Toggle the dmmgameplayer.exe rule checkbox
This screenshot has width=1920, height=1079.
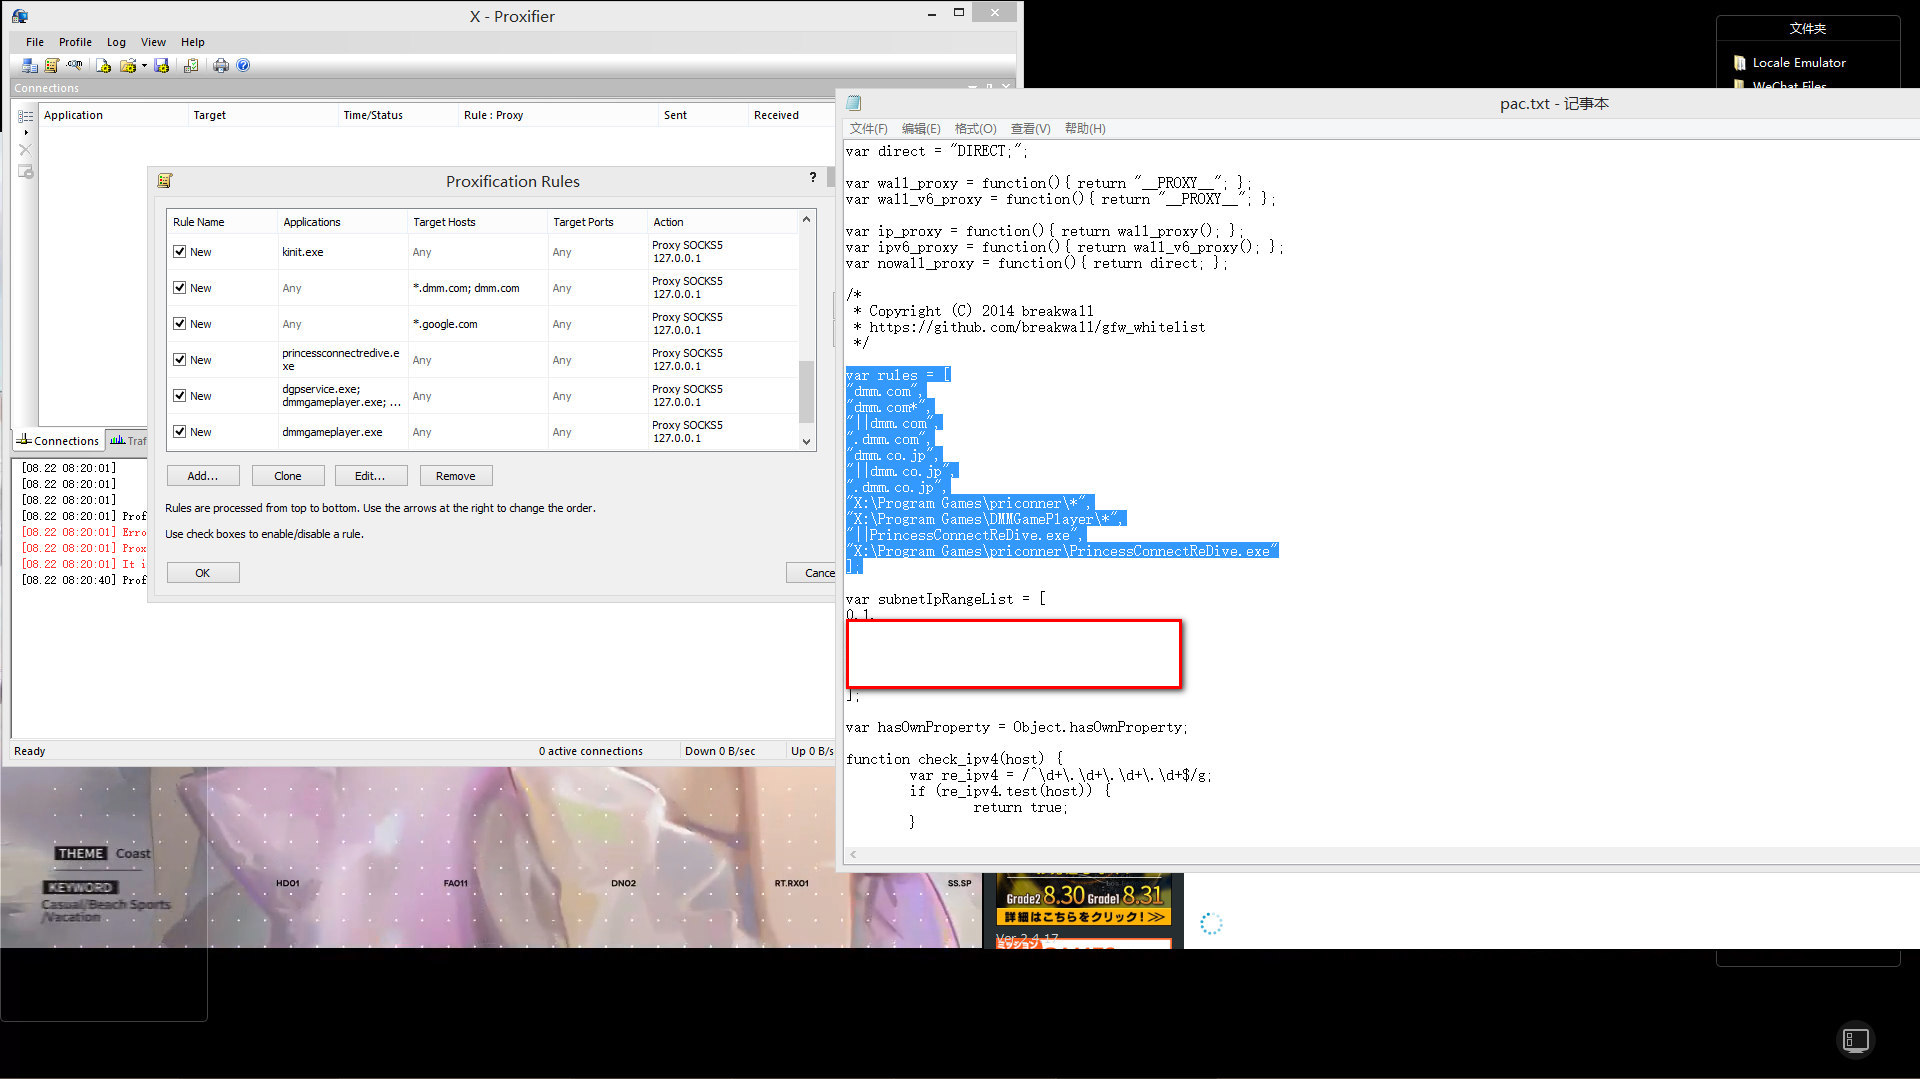point(180,432)
